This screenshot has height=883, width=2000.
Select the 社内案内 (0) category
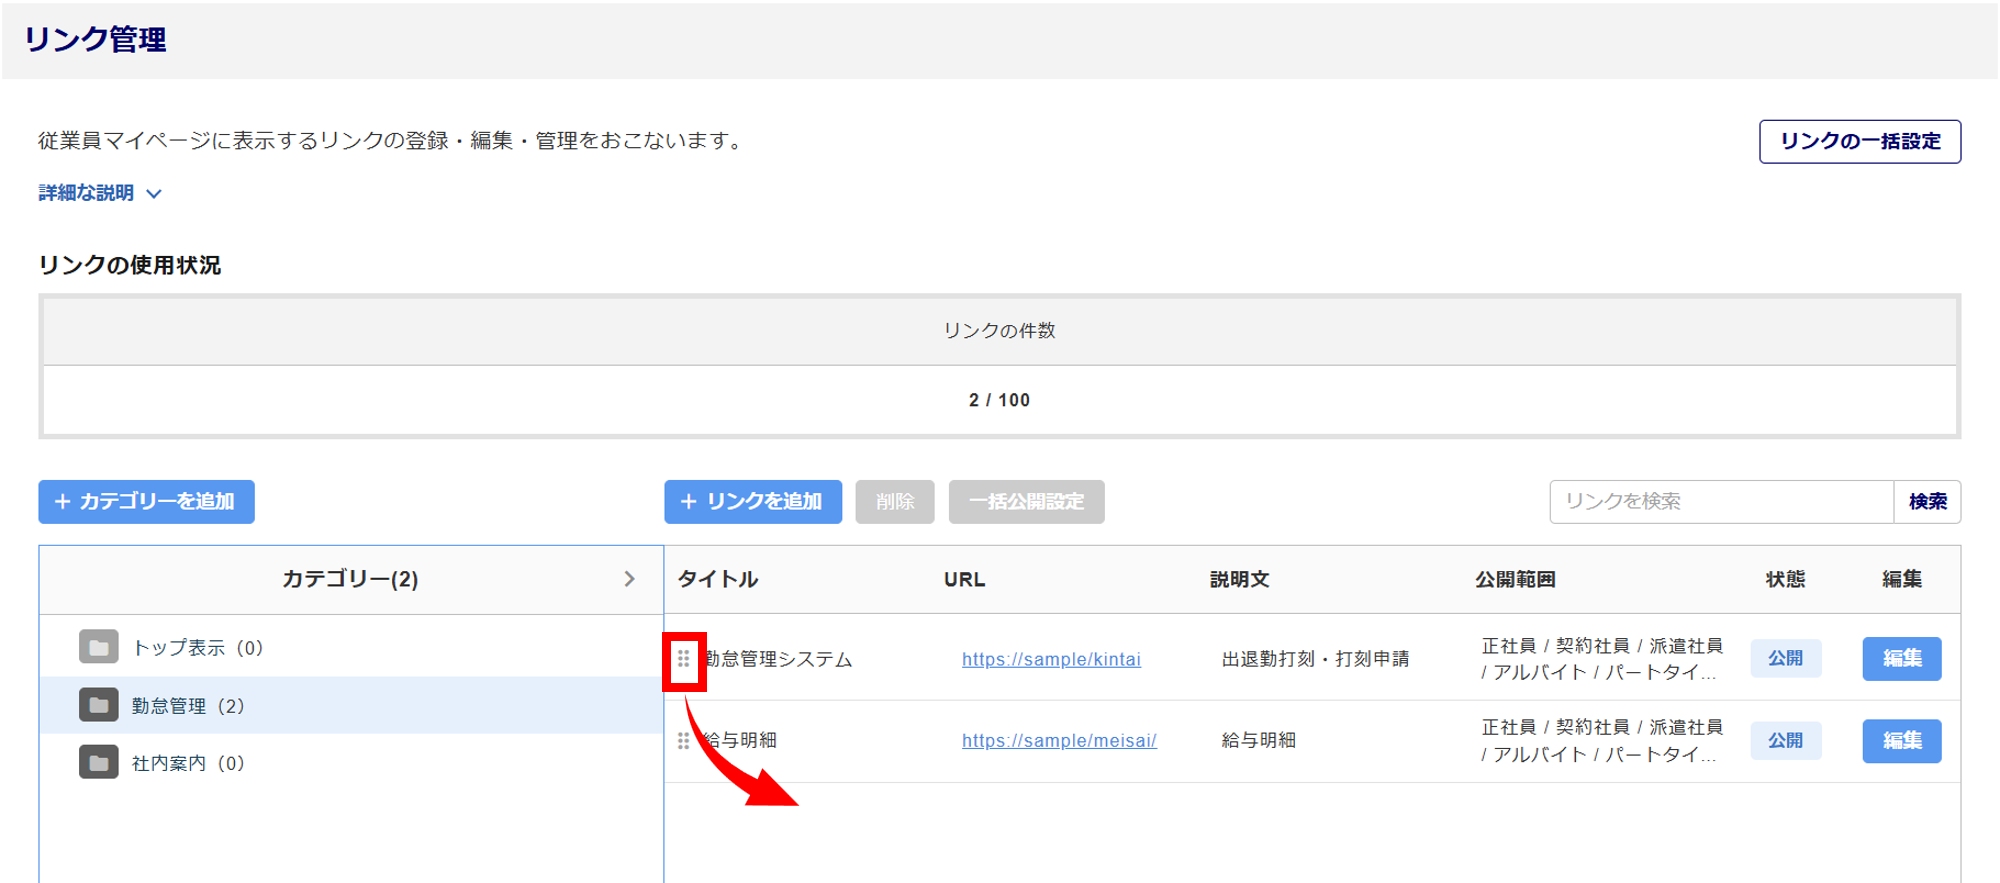(x=351, y=763)
